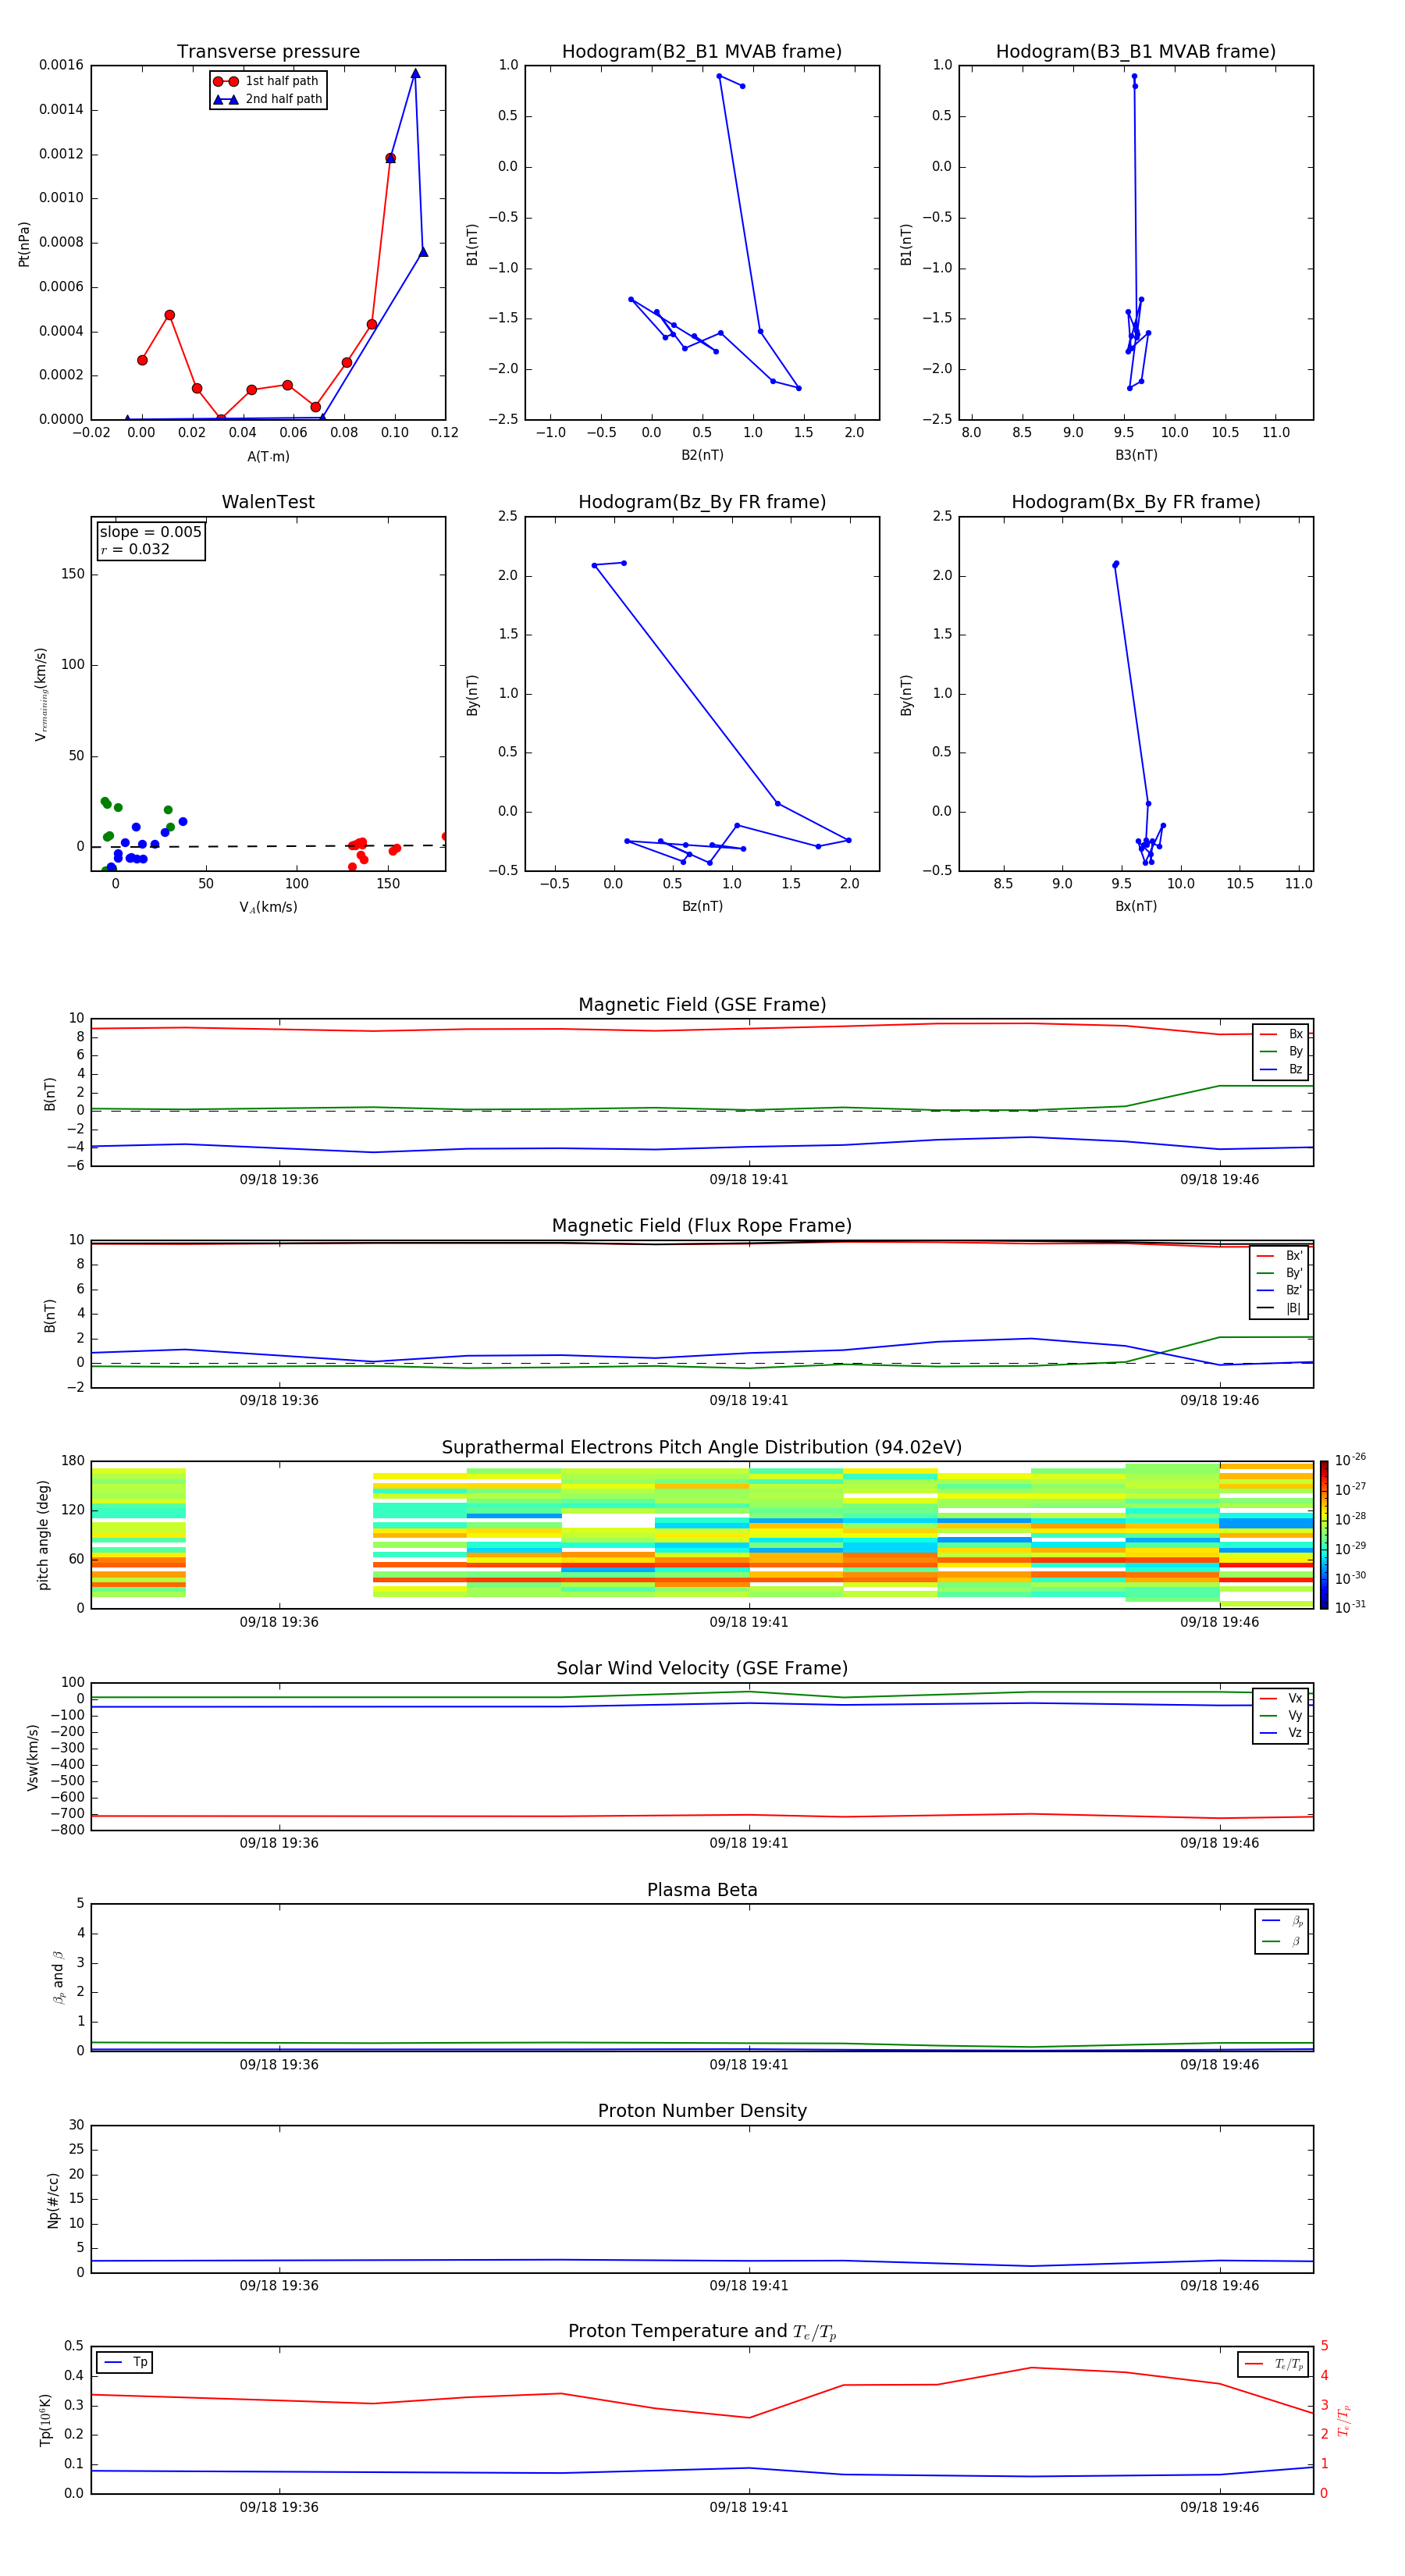
Task: Click '09/18 19:36' tick under Plasma Beta
Action: tap(279, 2064)
